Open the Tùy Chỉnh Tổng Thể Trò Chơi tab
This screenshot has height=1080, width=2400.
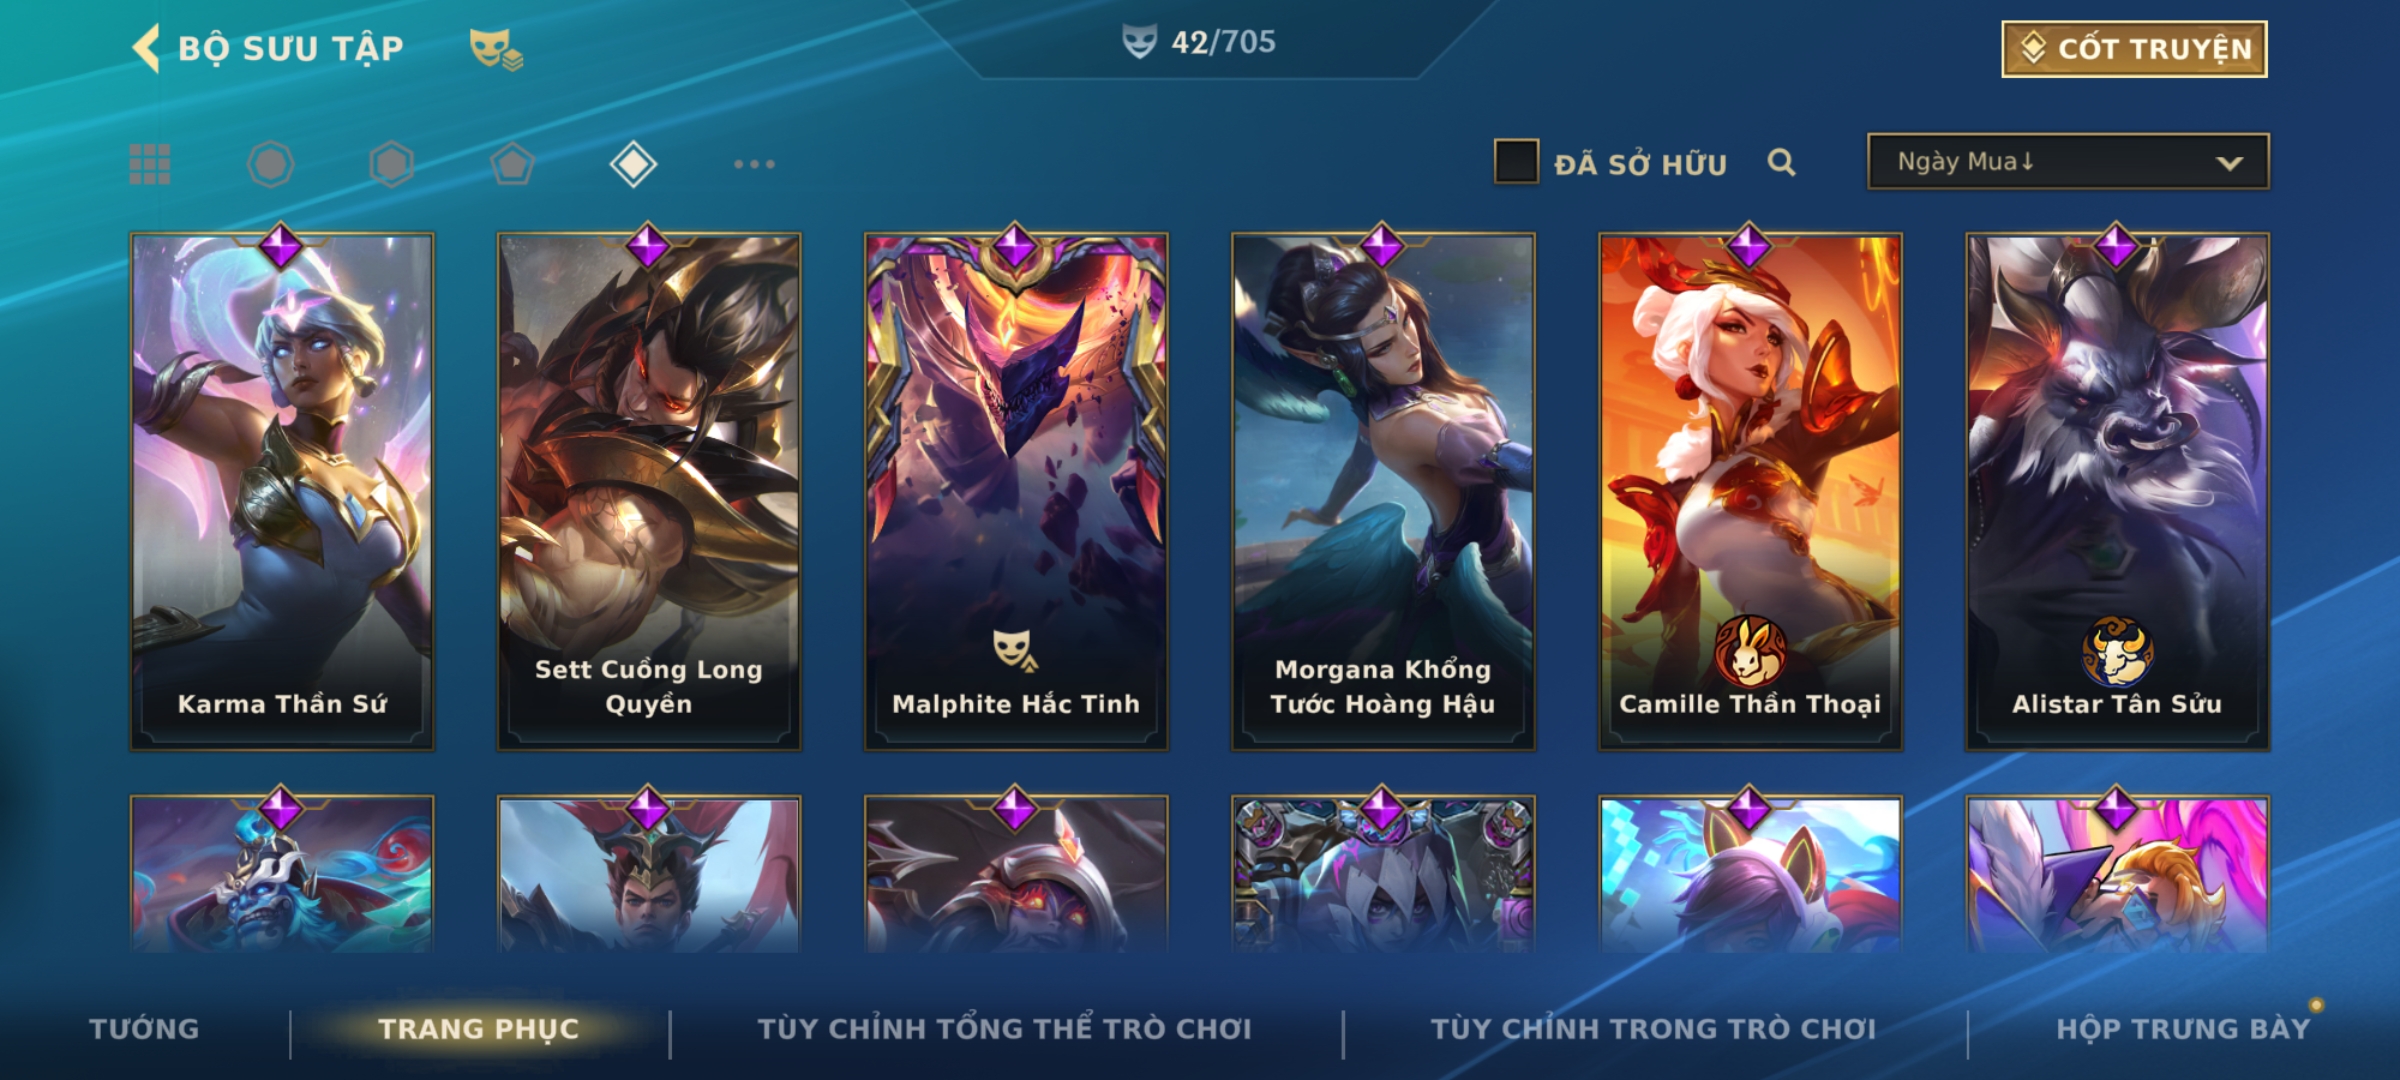(1004, 1029)
